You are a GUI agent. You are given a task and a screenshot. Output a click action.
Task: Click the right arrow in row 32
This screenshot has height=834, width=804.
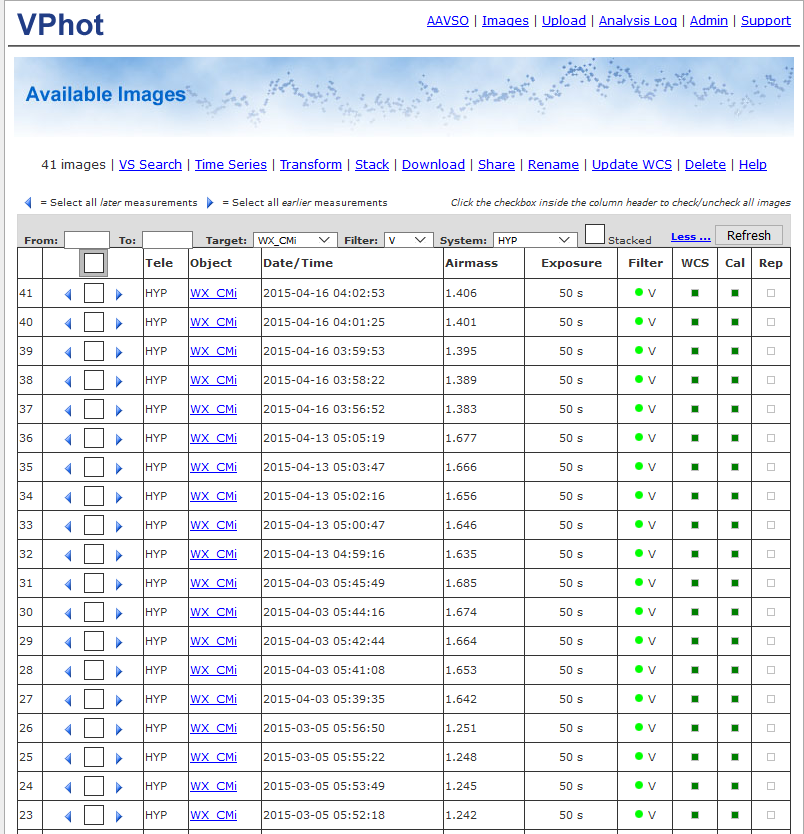pos(118,556)
